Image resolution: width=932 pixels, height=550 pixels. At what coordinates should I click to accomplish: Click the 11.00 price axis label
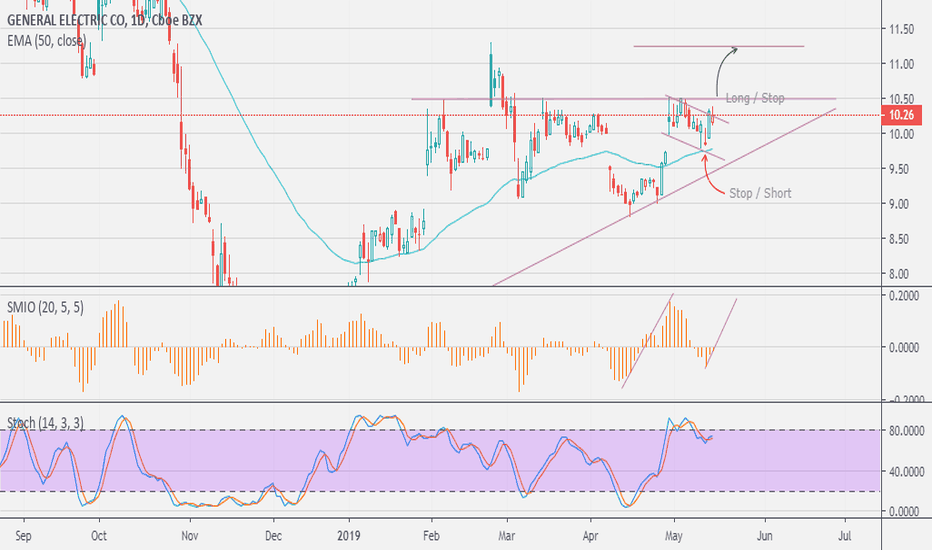pyautogui.click(x=902, y=64)
